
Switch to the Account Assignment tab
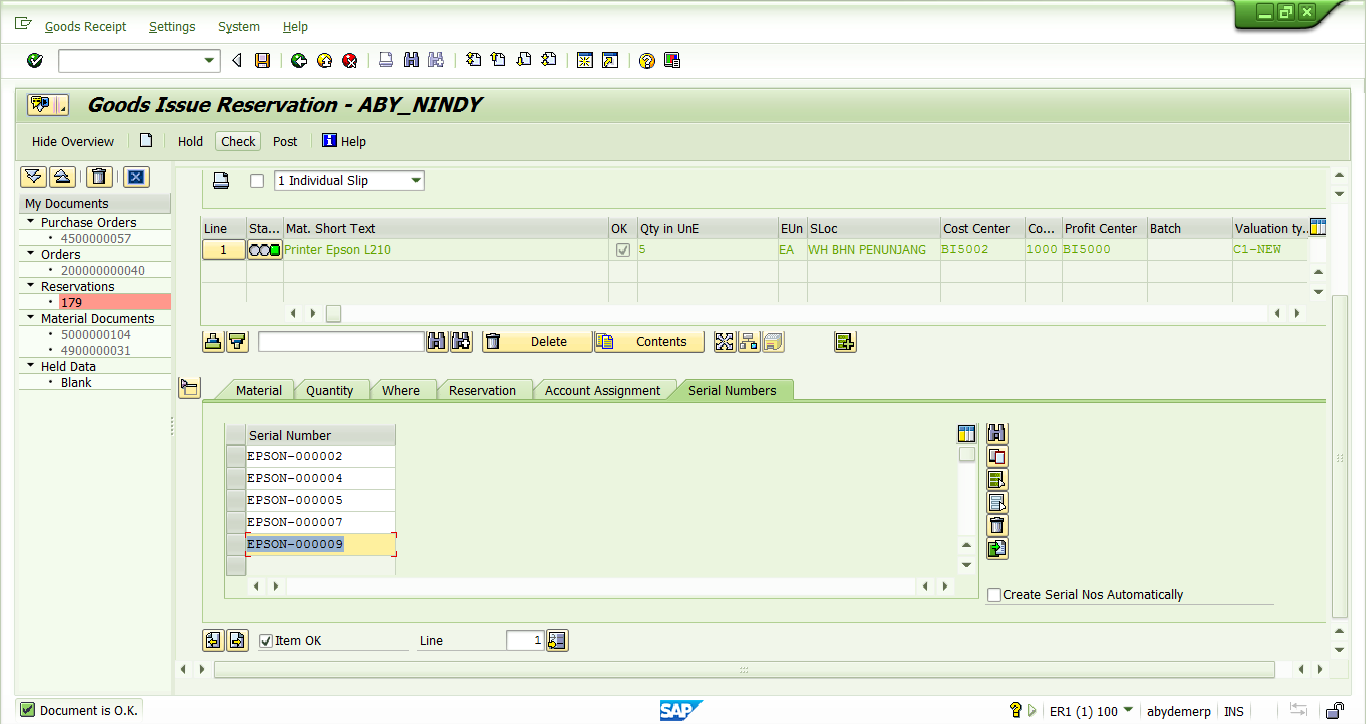604,390
